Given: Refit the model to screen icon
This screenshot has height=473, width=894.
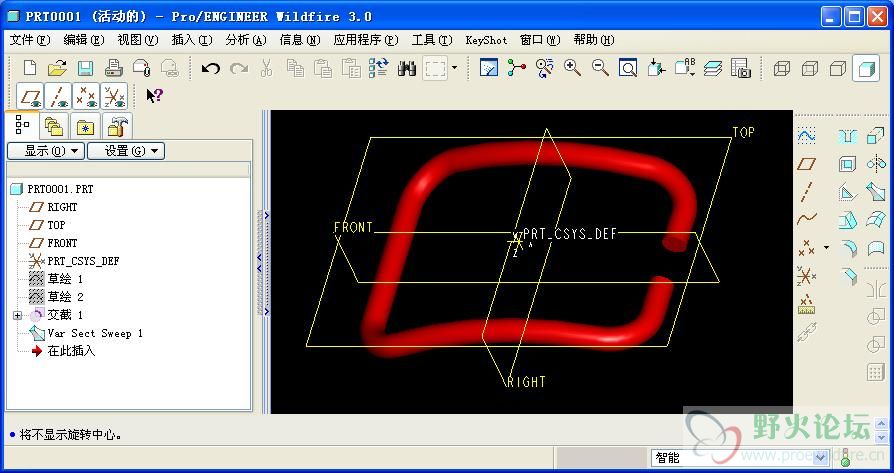Looking at the screenshot, I should [x=628, y=68].
